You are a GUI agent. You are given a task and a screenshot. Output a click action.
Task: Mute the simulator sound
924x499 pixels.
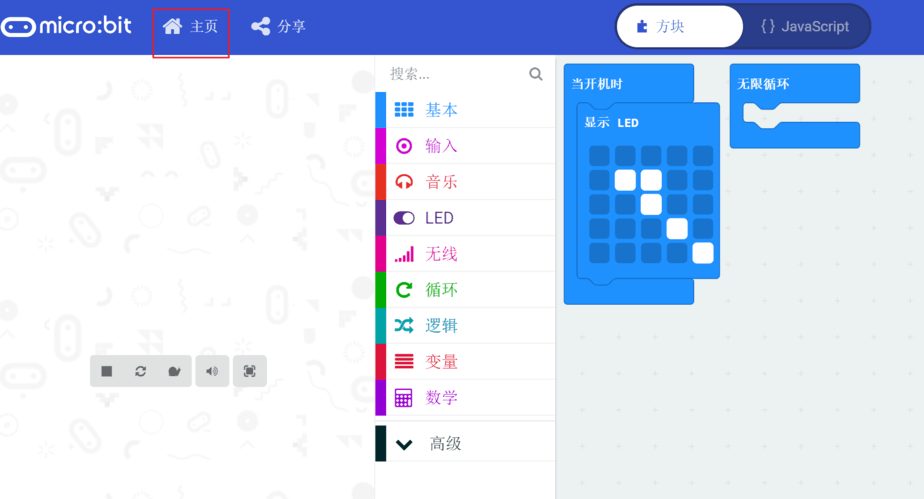click(212, 371)
